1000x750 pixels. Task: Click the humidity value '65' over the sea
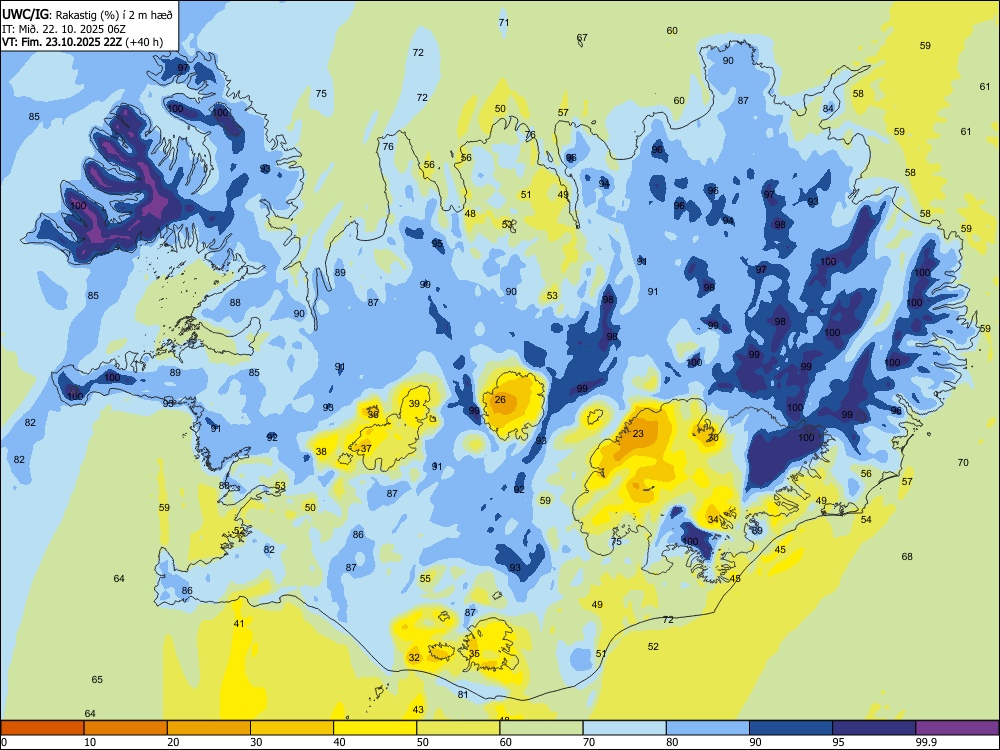97,680
